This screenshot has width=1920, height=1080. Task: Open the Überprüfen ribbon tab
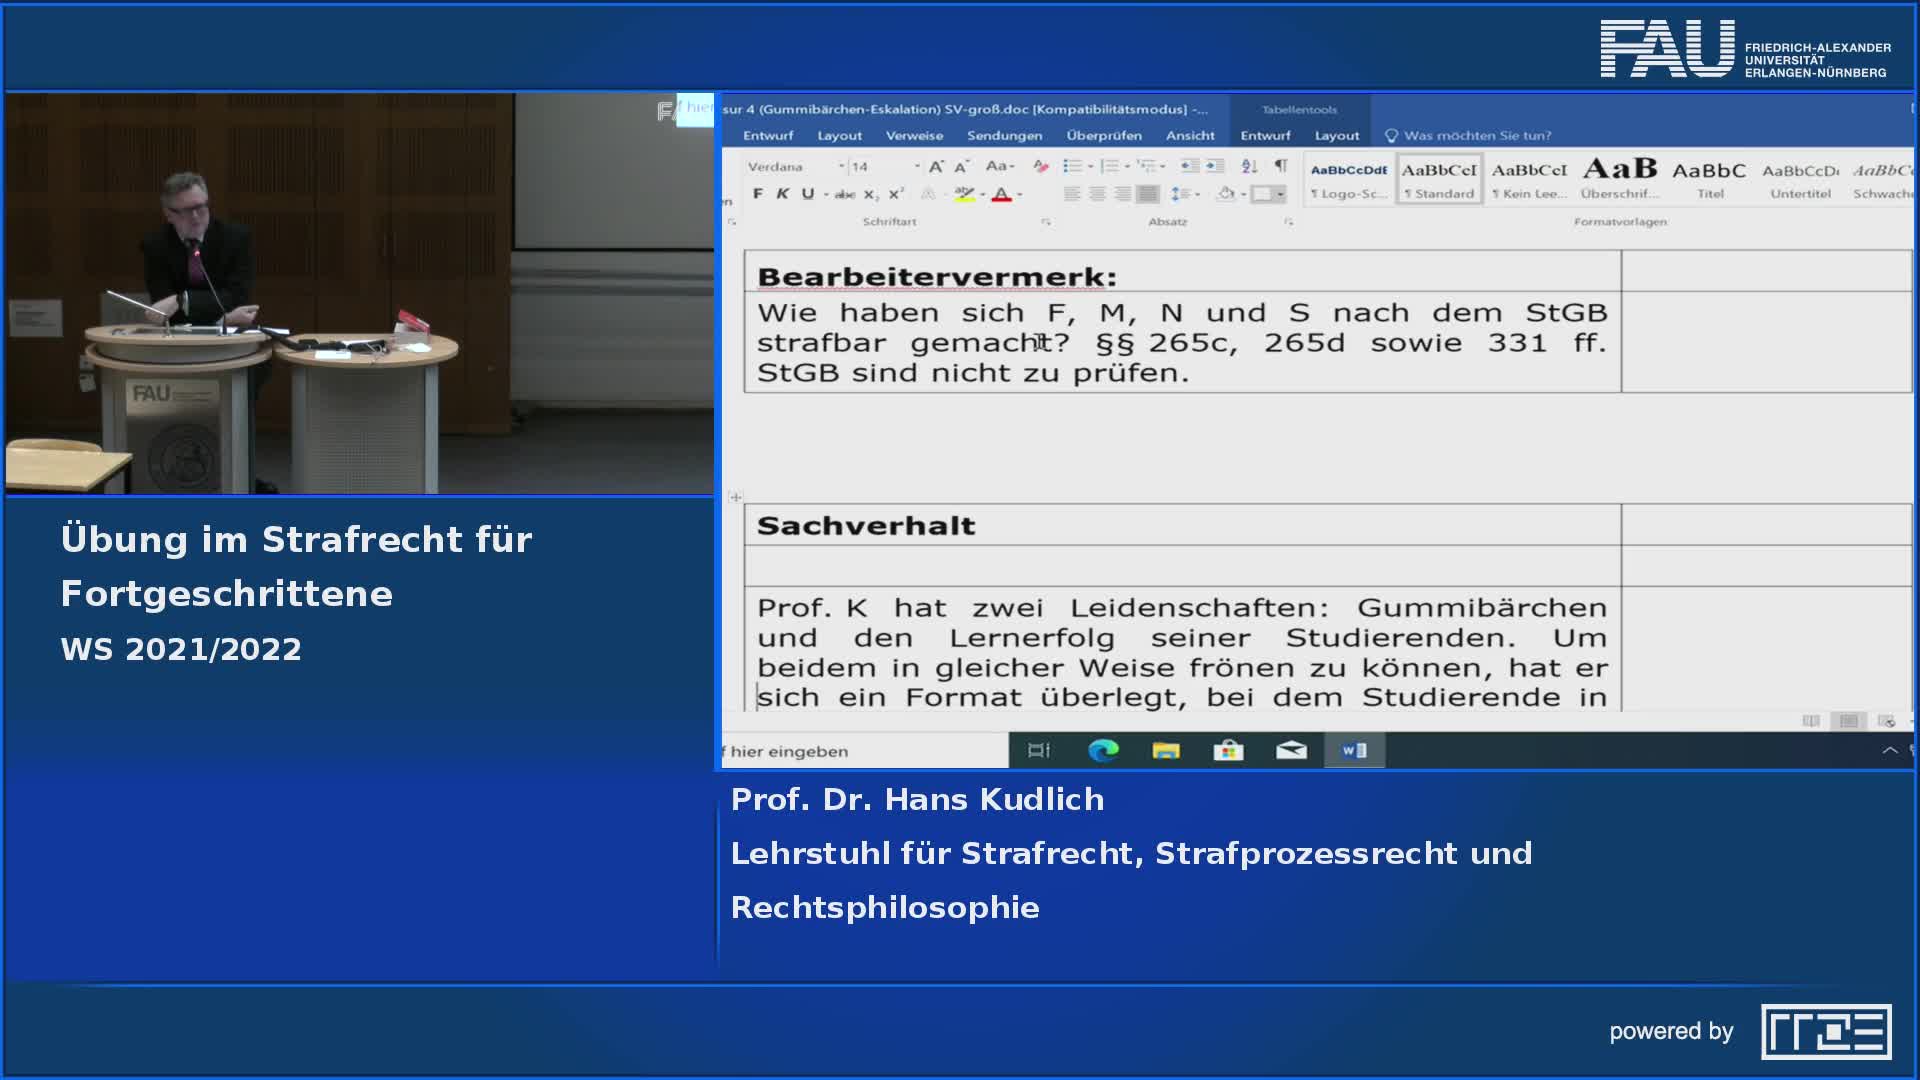1103,135
